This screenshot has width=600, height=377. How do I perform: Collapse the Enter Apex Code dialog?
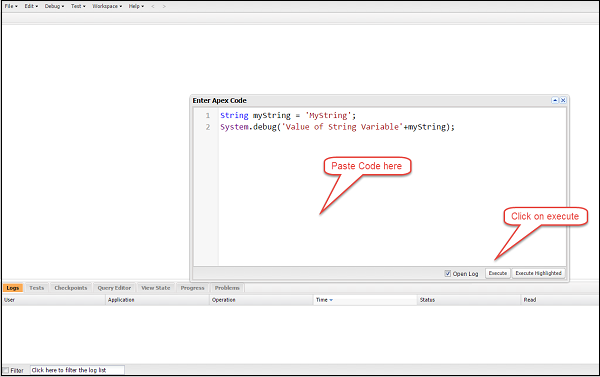(x=555, y=100)
